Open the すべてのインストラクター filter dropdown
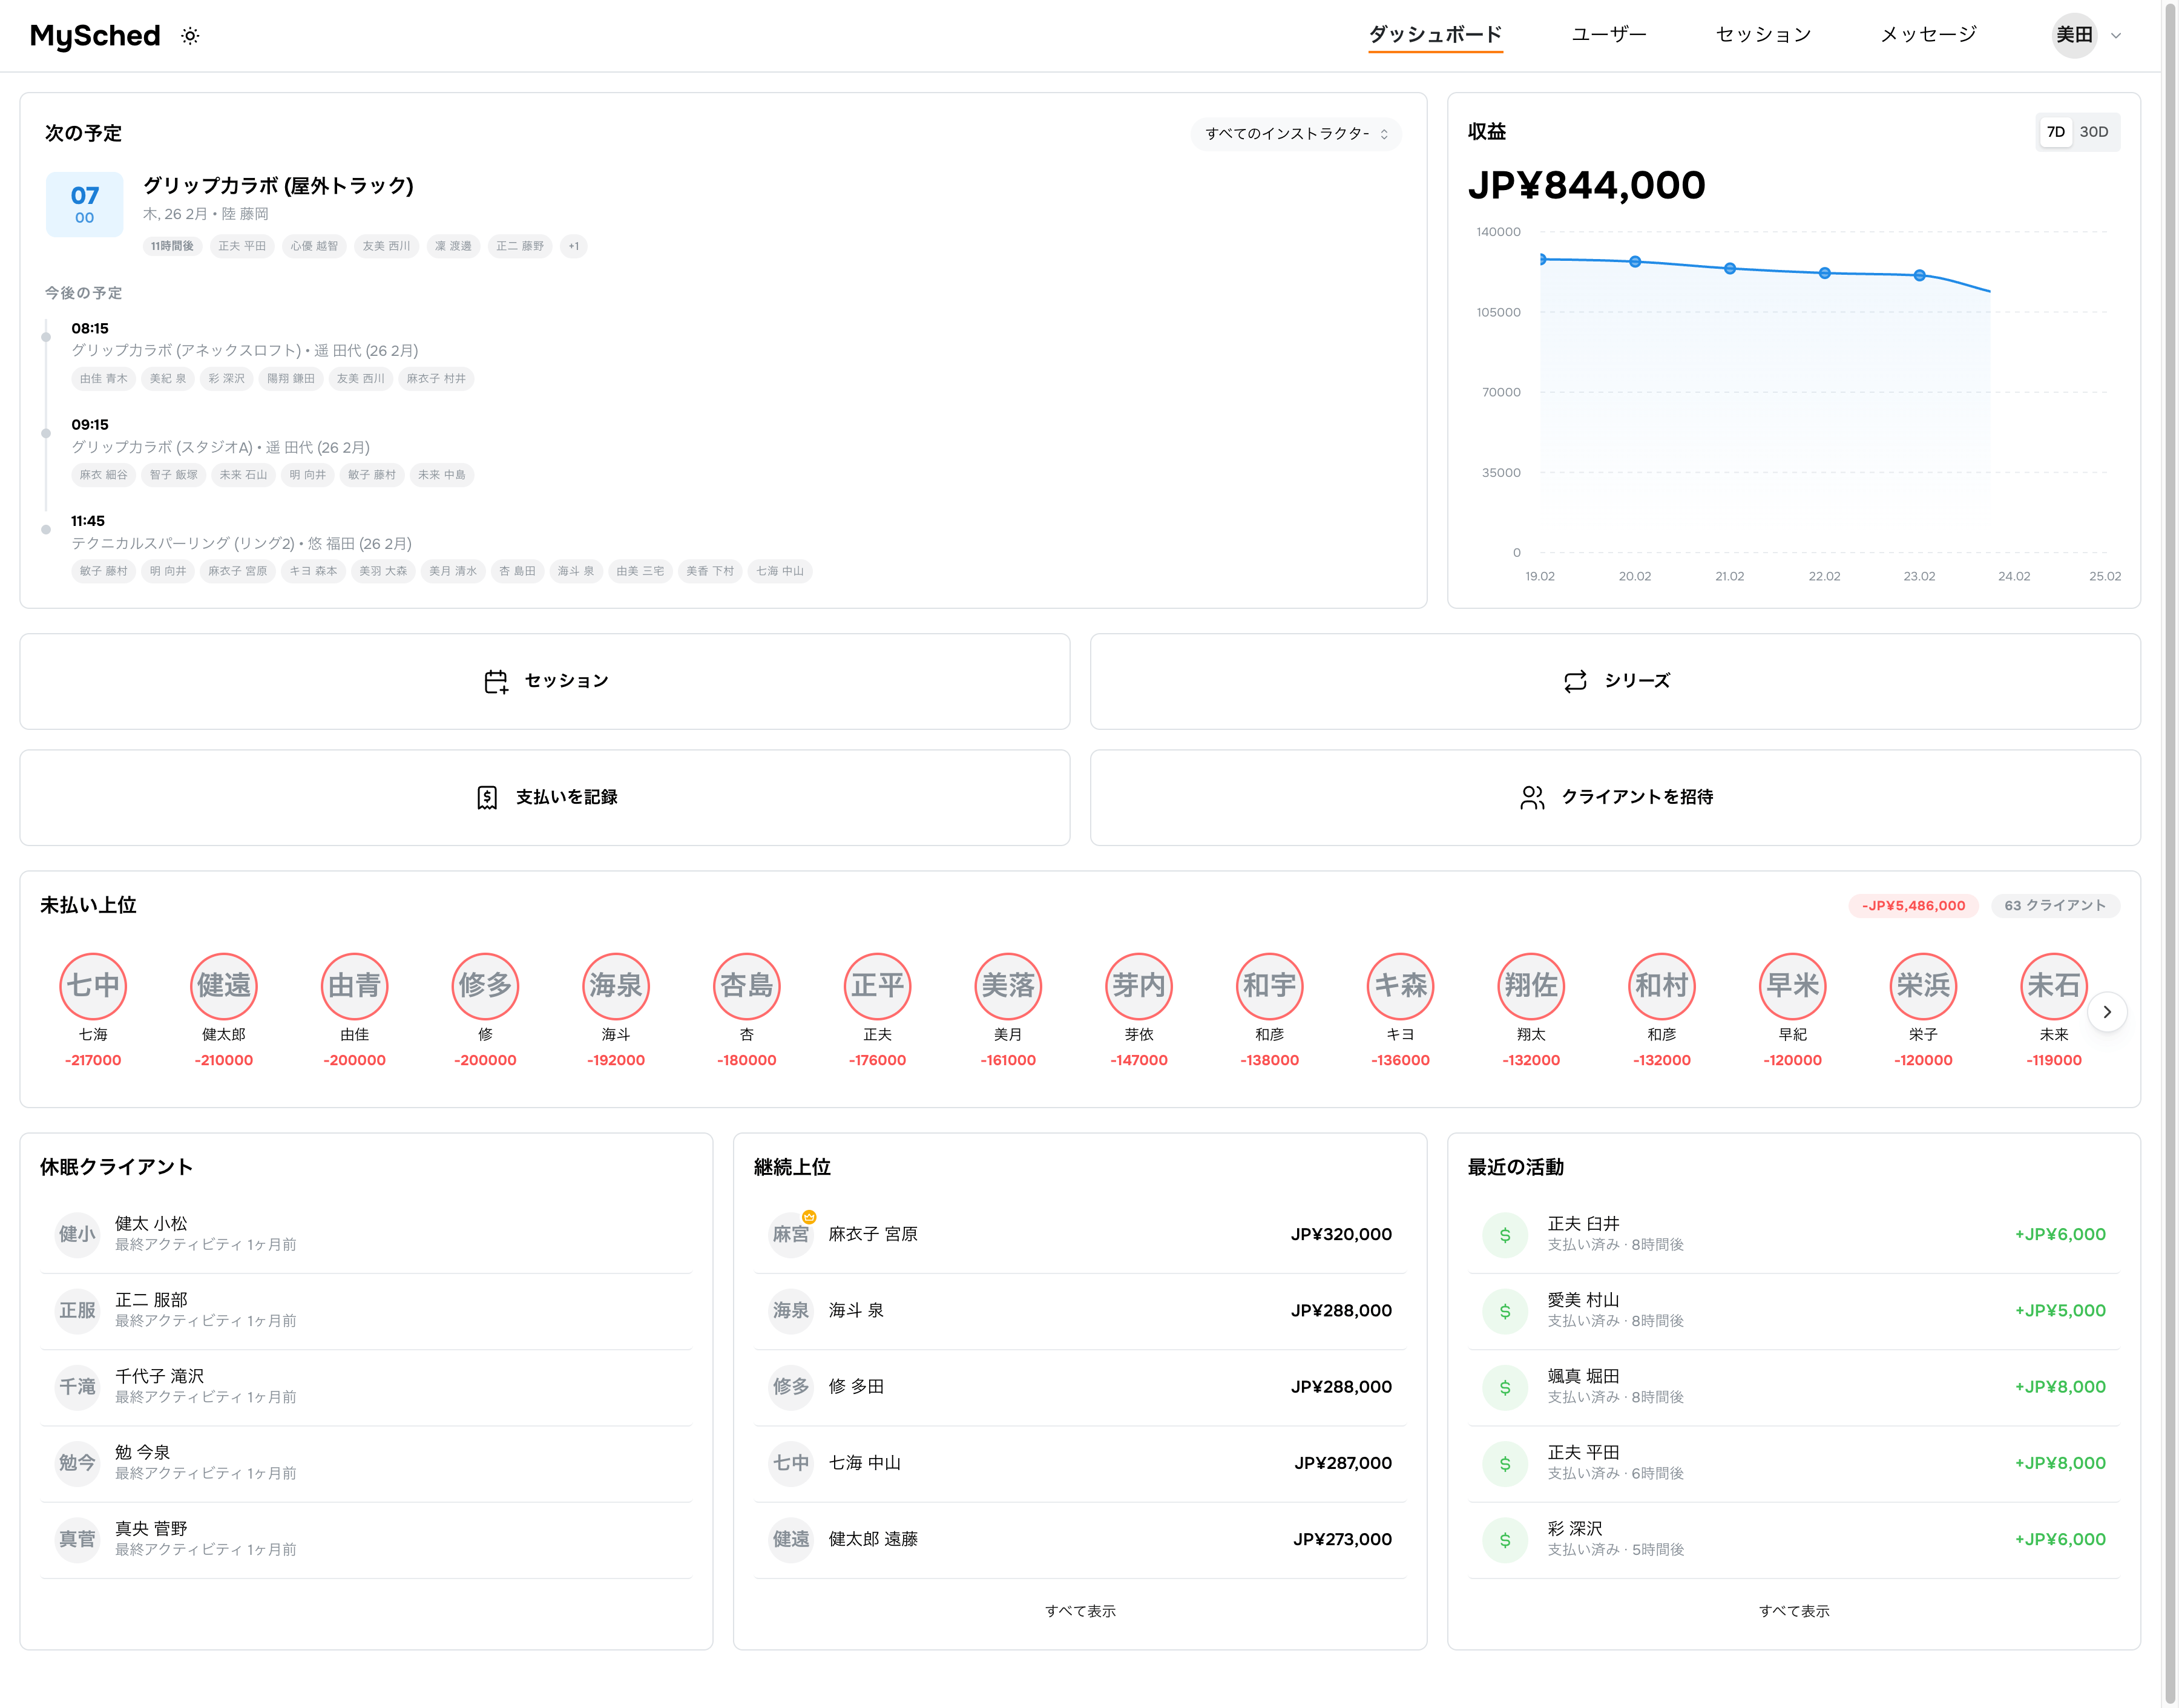This screenshot has height=1708, width=2179. (x=1295, y=133)
